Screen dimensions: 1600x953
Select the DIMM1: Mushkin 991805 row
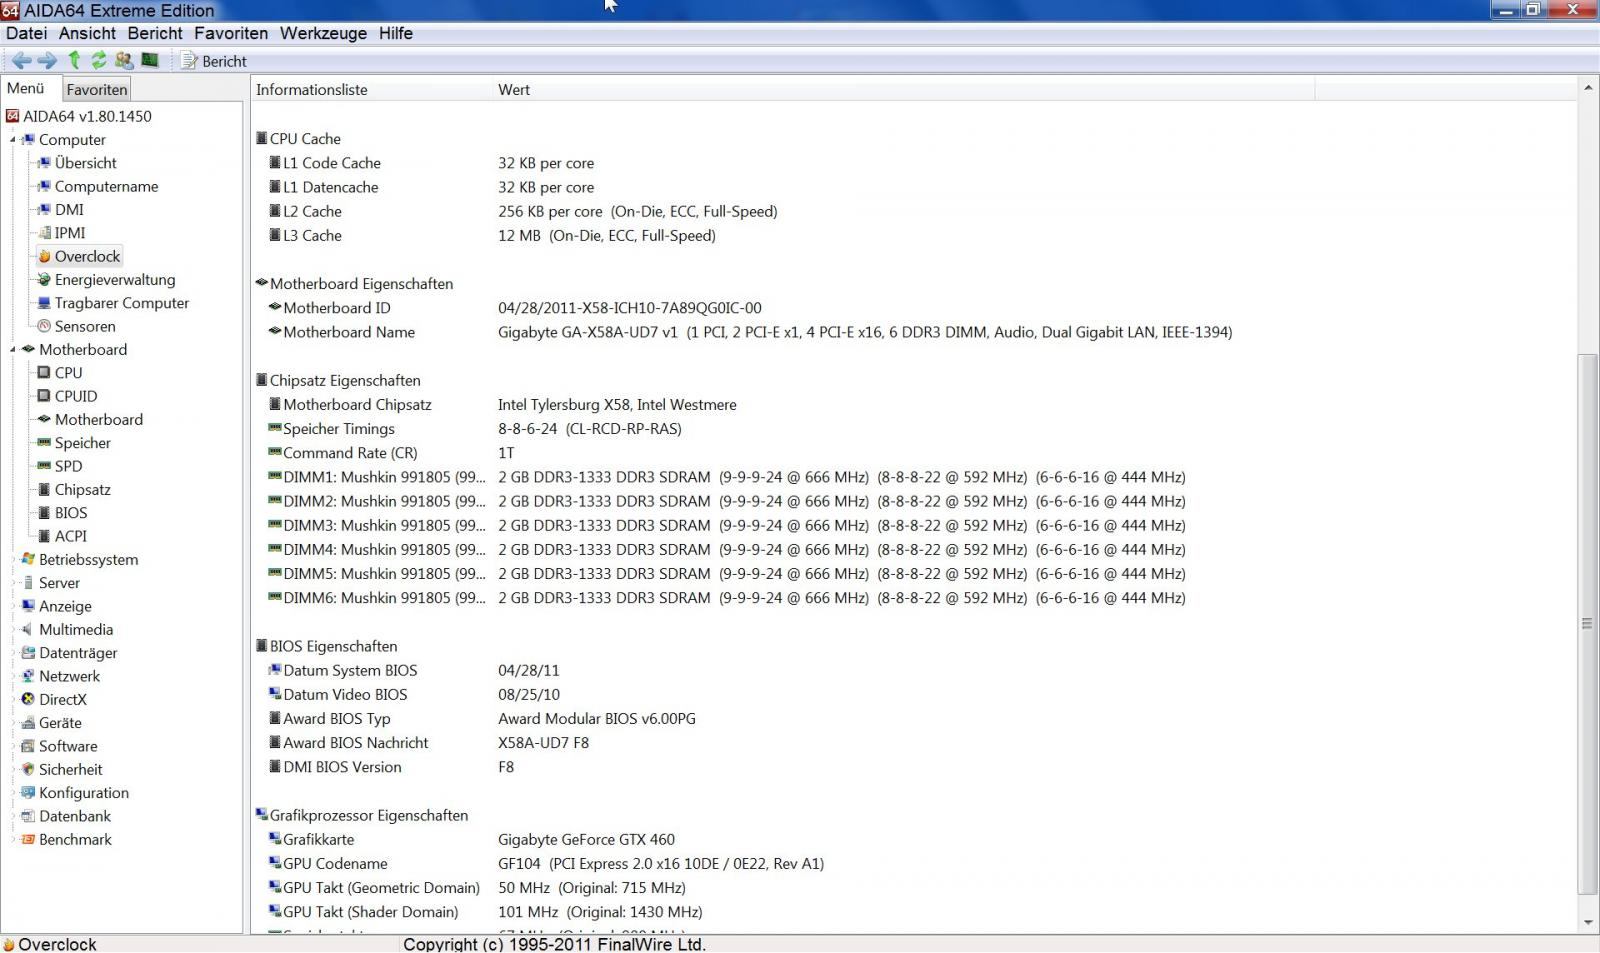click(x=913, y=477)
